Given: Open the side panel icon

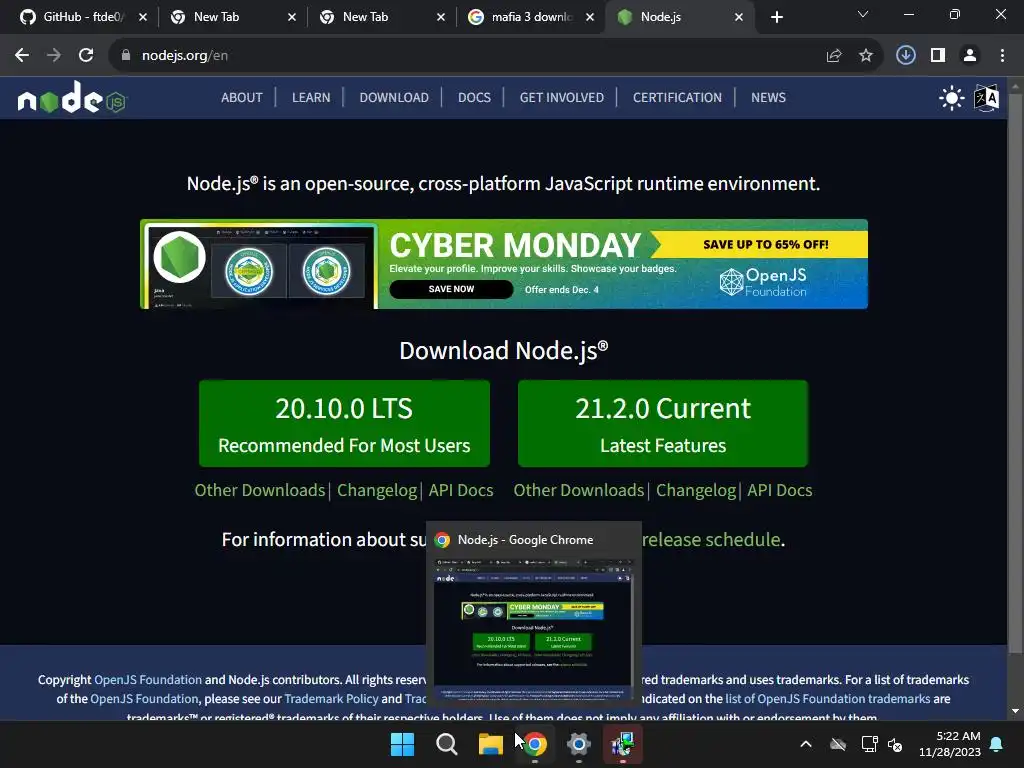Looking at the screenshot, I should pos(938,56).
